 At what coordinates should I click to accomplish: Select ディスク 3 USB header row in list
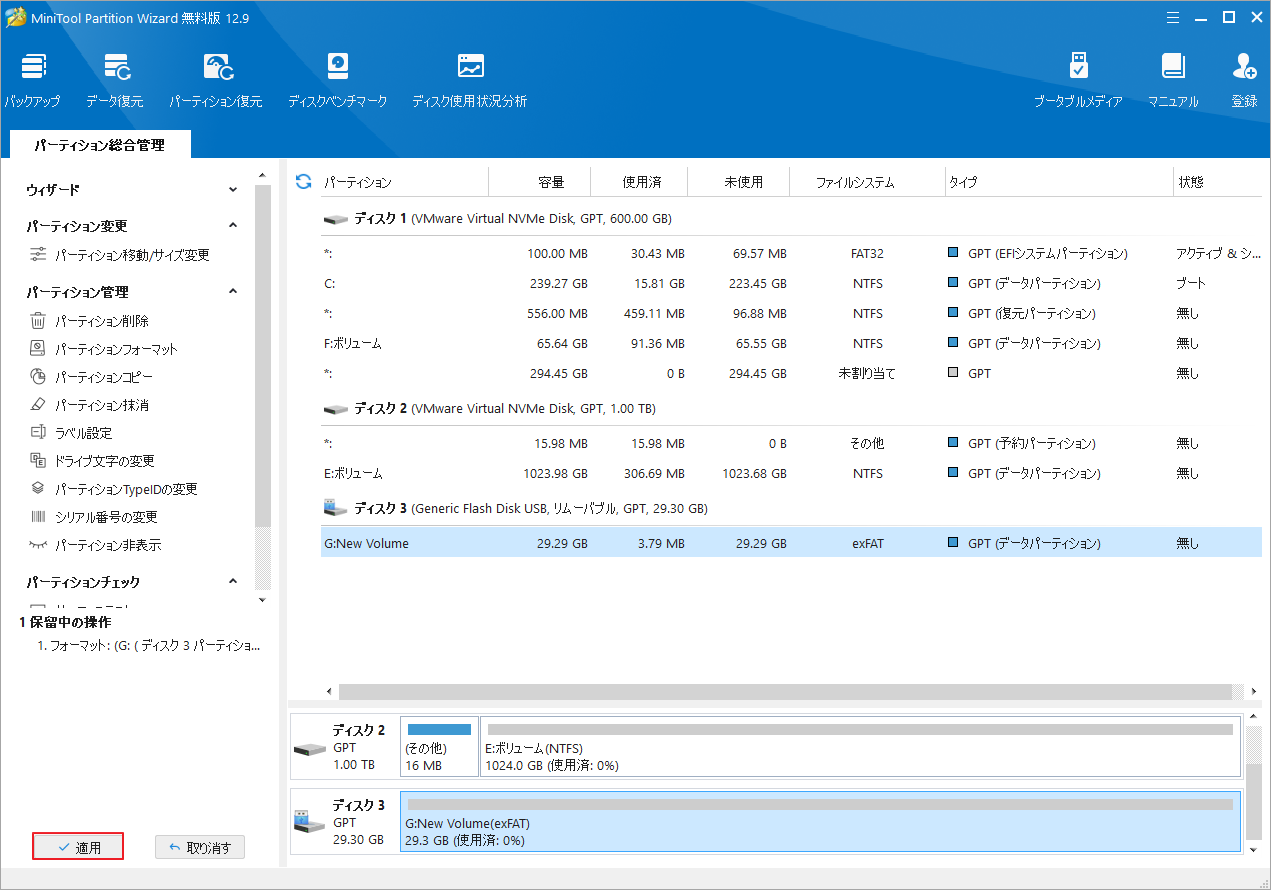[790, 508]
